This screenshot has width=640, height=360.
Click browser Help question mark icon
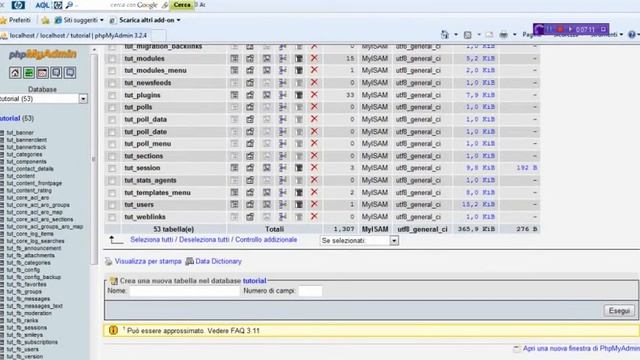tap(632, 35)
